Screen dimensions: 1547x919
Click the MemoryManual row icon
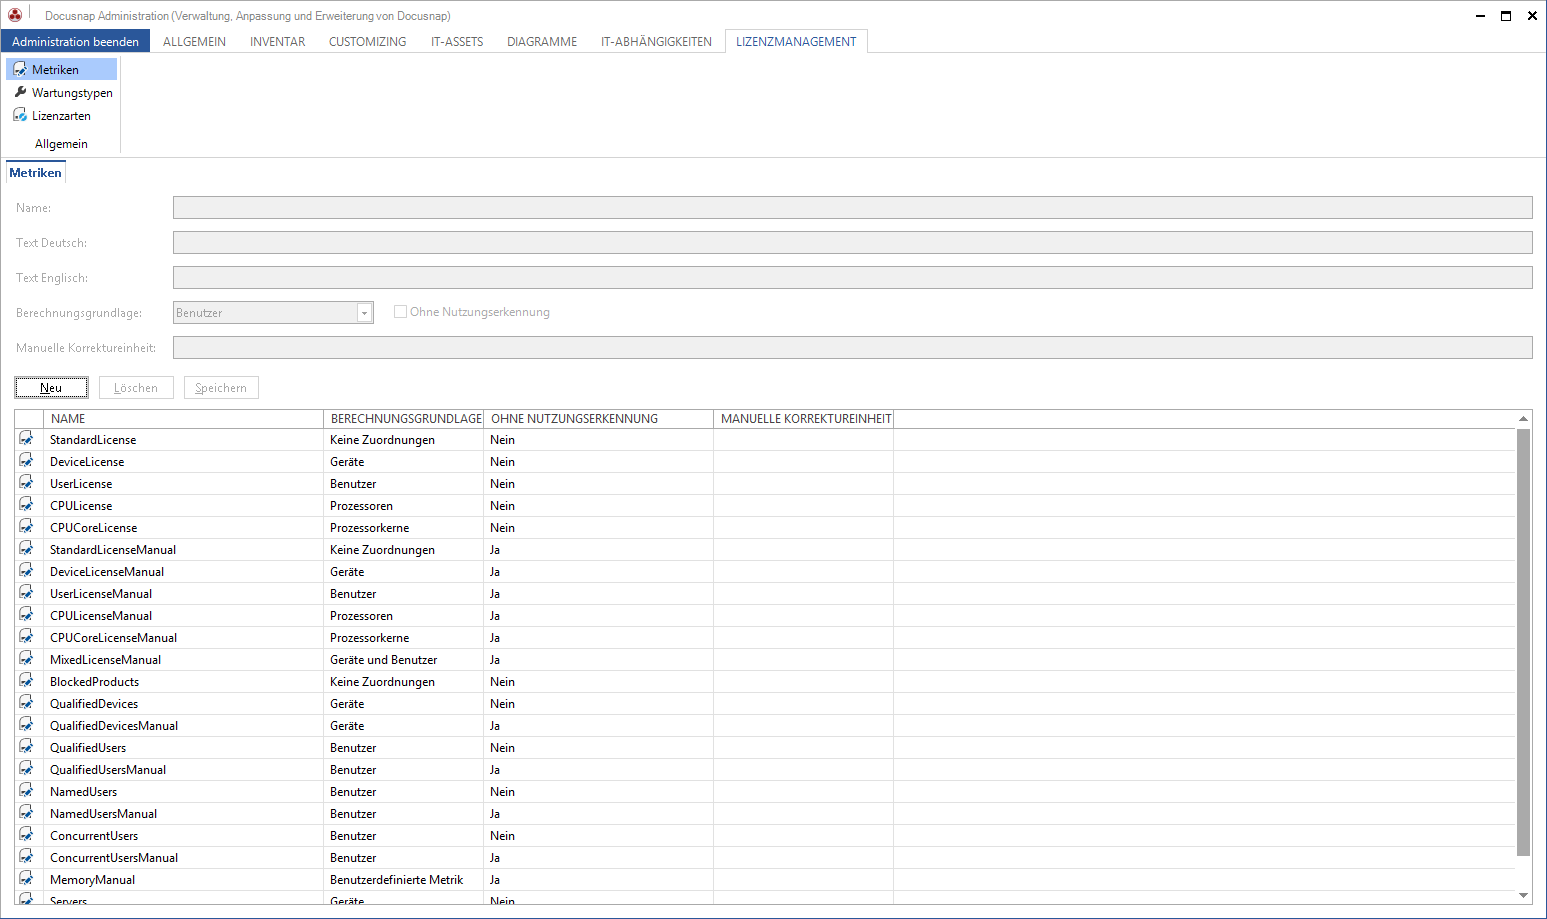pos(26,879)
